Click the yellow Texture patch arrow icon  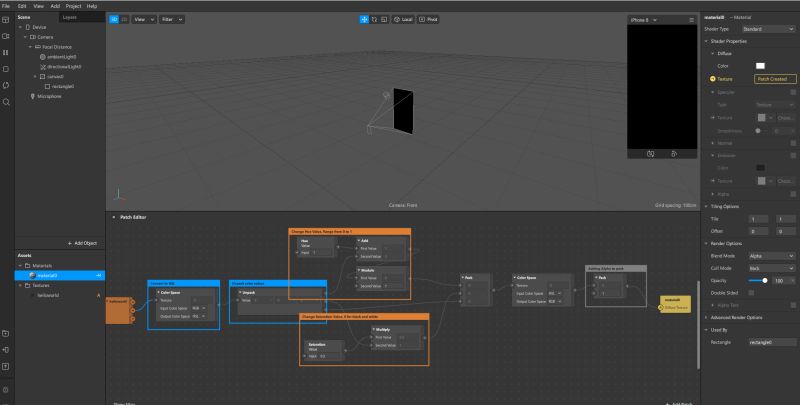[x=713, y=79]
